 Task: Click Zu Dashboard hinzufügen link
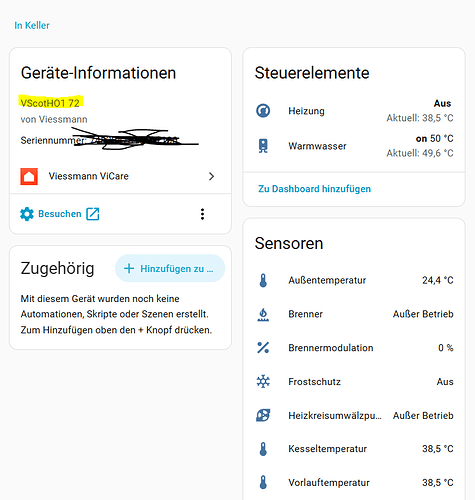pyautogui.click(x=314, y=189)
